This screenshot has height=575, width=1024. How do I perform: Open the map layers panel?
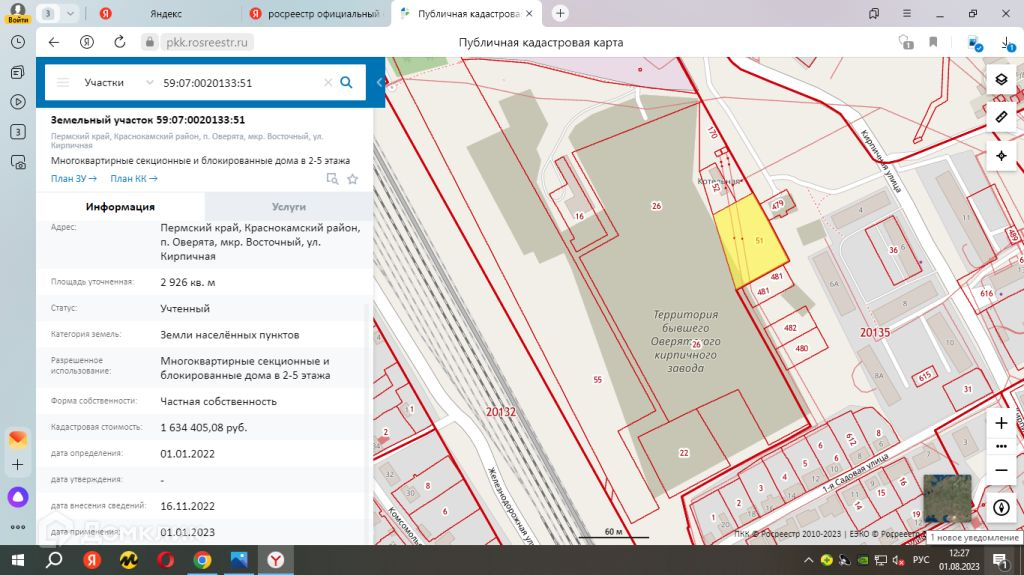[x=1001, y=80]
